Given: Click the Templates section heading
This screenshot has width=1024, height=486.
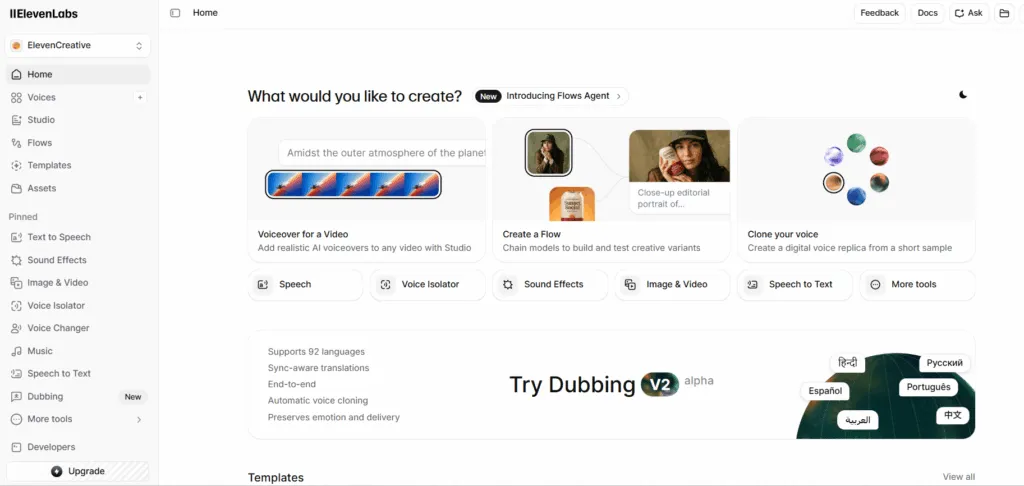Looking at the screenshot, I should [276, 478].
